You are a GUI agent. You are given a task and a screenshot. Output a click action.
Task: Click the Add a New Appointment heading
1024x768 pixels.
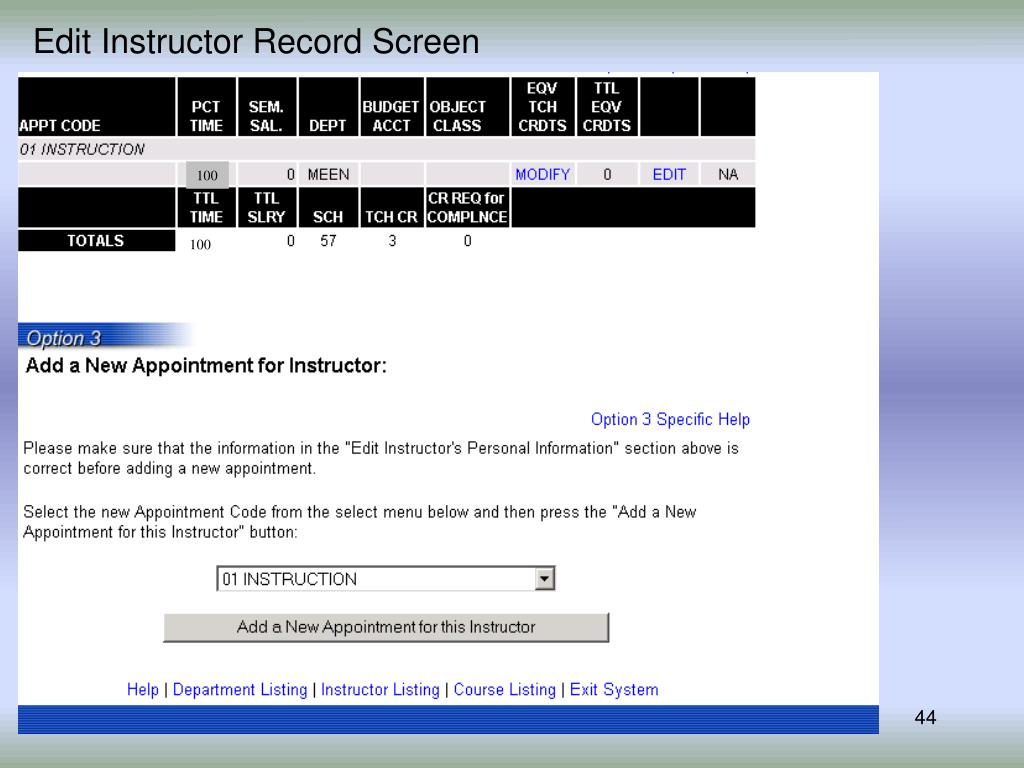206,366
